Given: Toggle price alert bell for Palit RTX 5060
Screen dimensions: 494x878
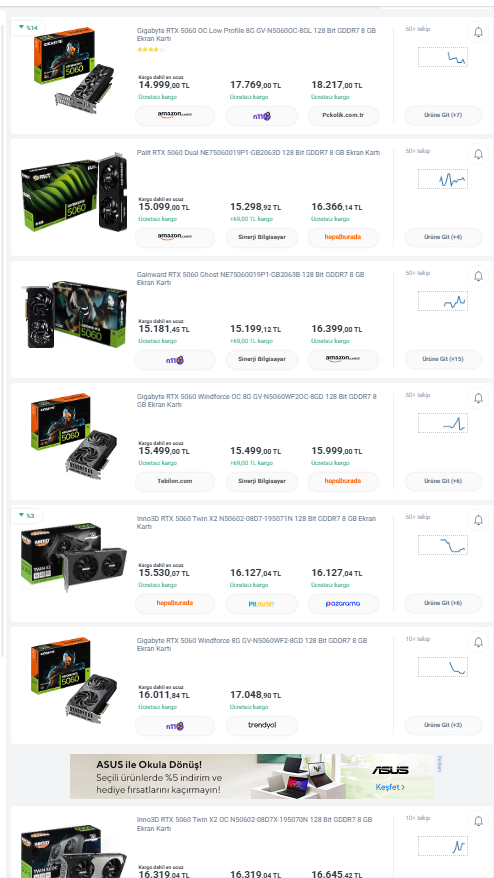Looking at the screenshot, I should point(478,154).
